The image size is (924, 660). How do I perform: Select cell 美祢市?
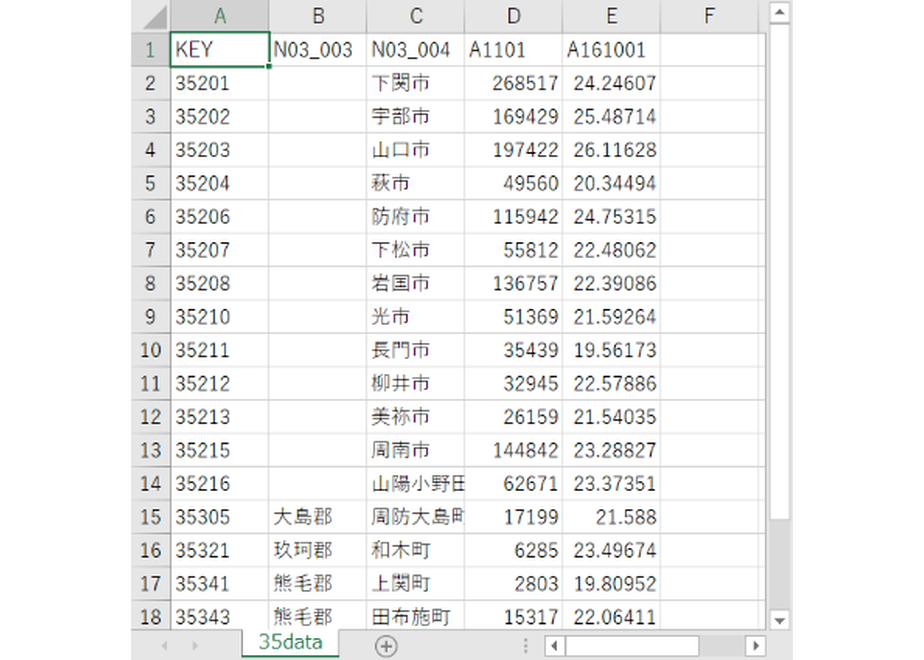[x=415, y=417]
